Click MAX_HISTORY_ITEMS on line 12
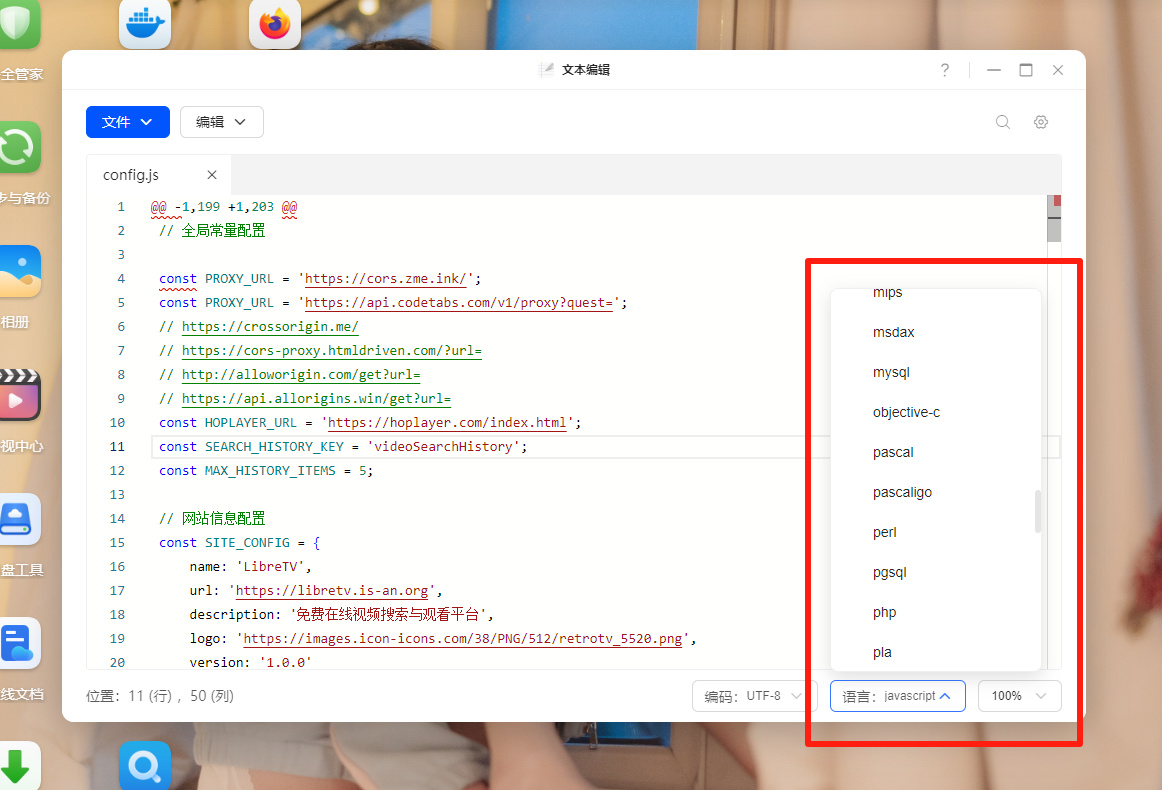Viewport: 1162px width, 790px height. click(x=270, y=471)
